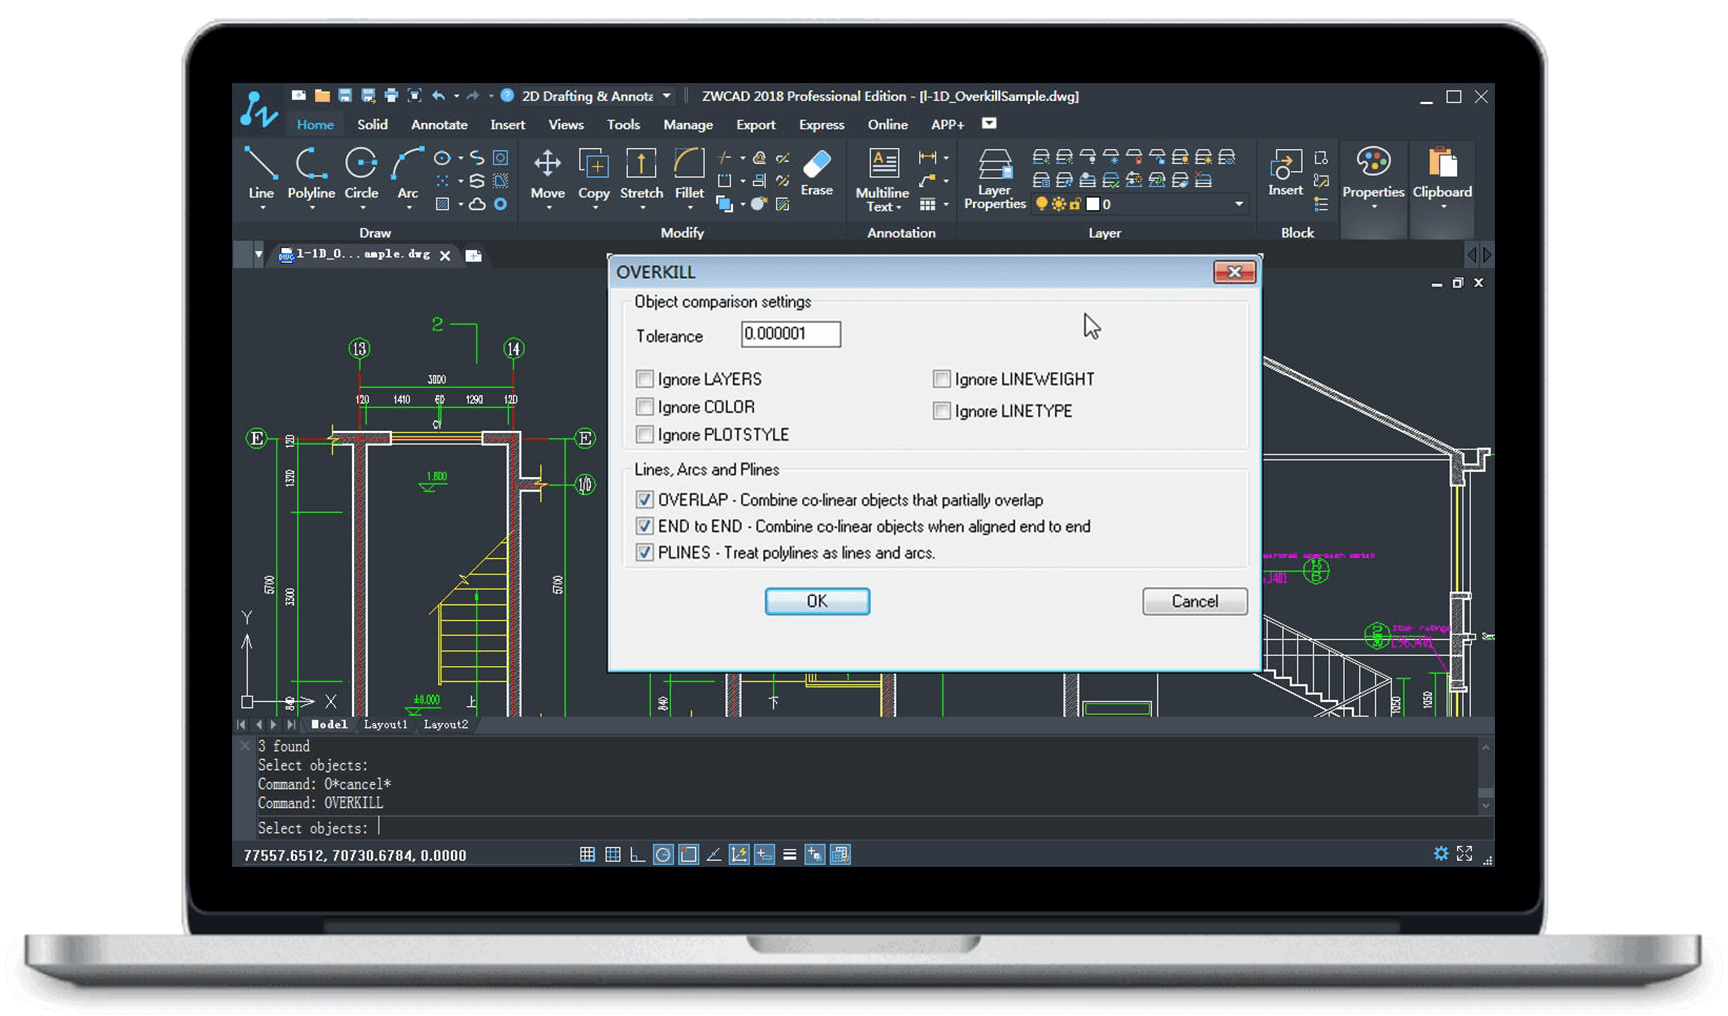Image resolution: width=1728 pixels, height=1016 pixels.
Task: Open Layer Properties manager
Action: coord(995,178)
